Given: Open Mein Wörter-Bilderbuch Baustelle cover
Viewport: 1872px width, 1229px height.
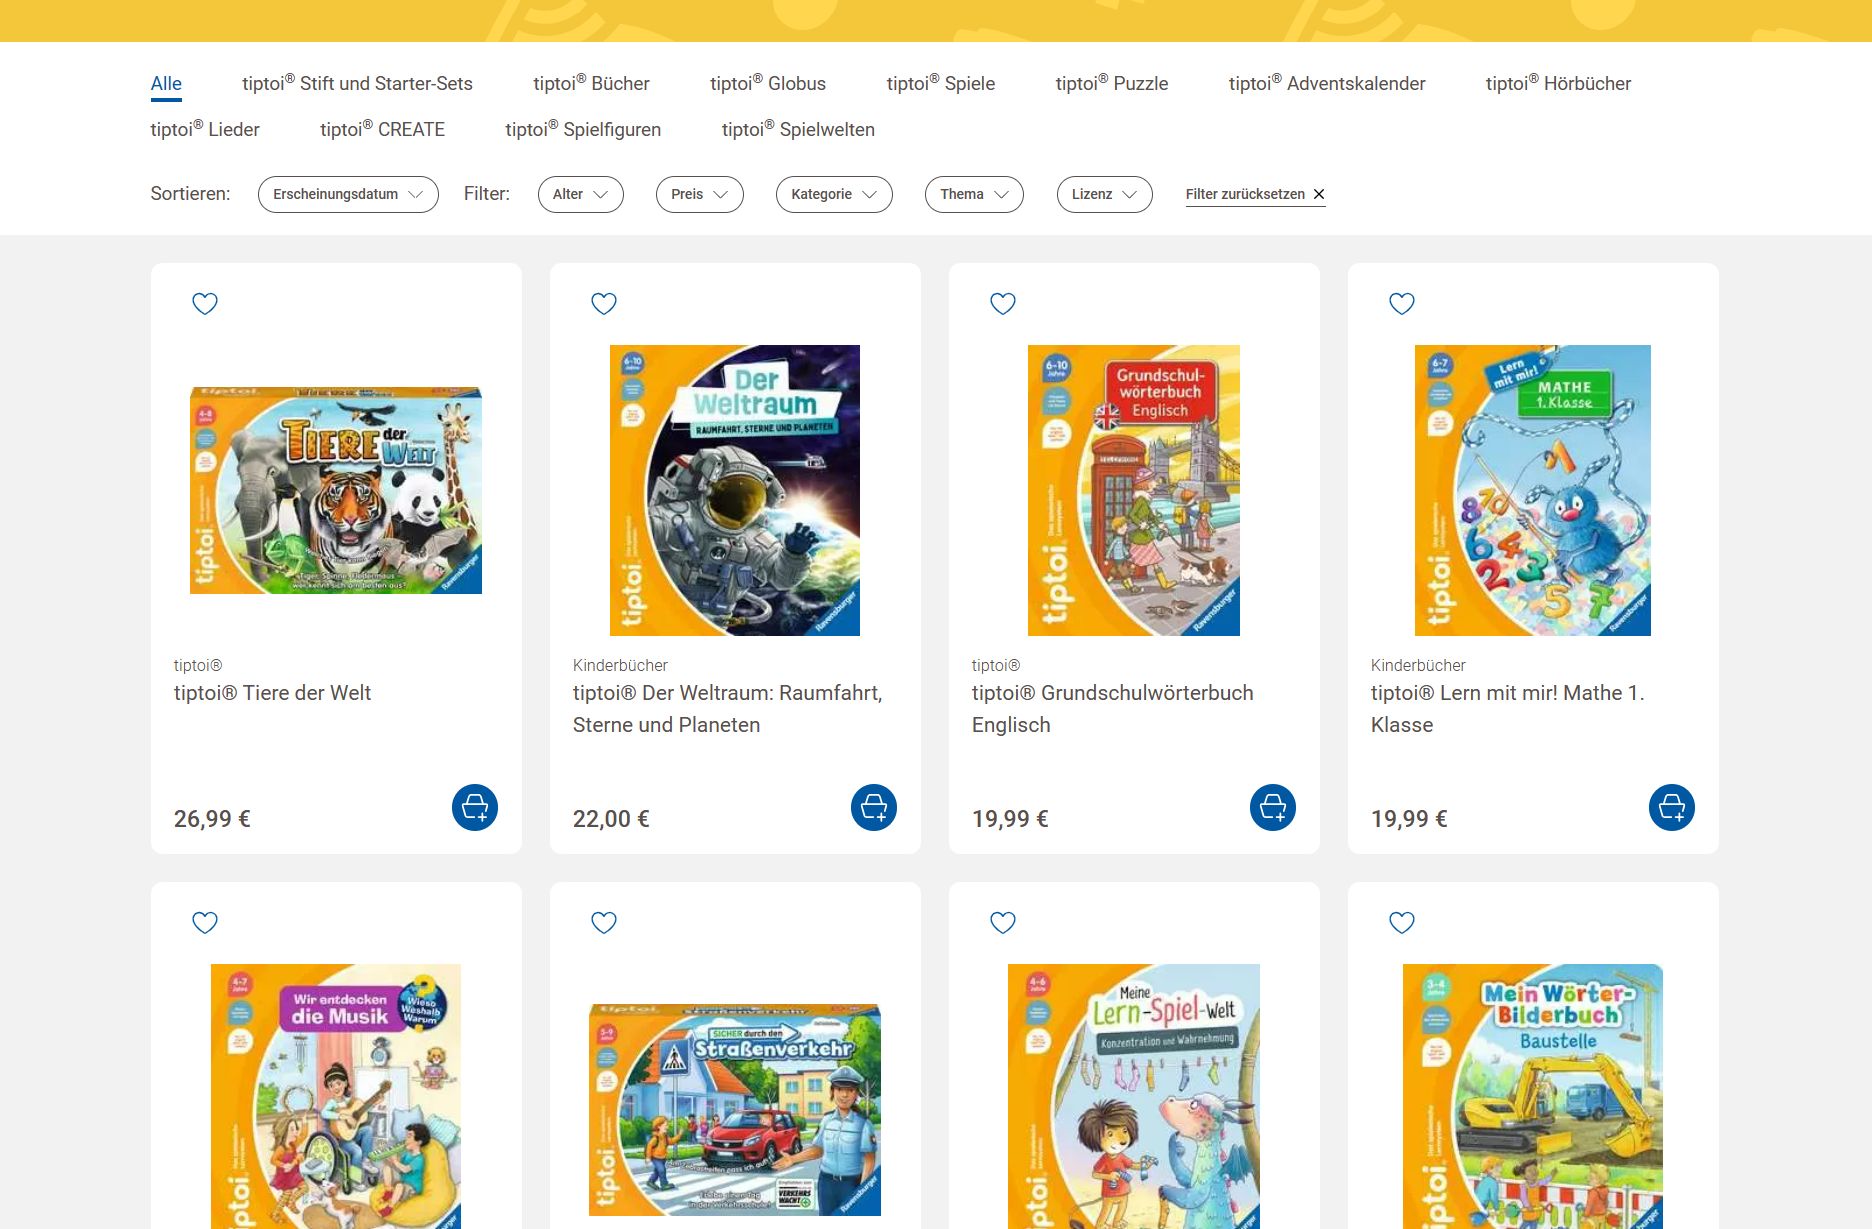Looking at the screenshot, I should 1533,1096.
